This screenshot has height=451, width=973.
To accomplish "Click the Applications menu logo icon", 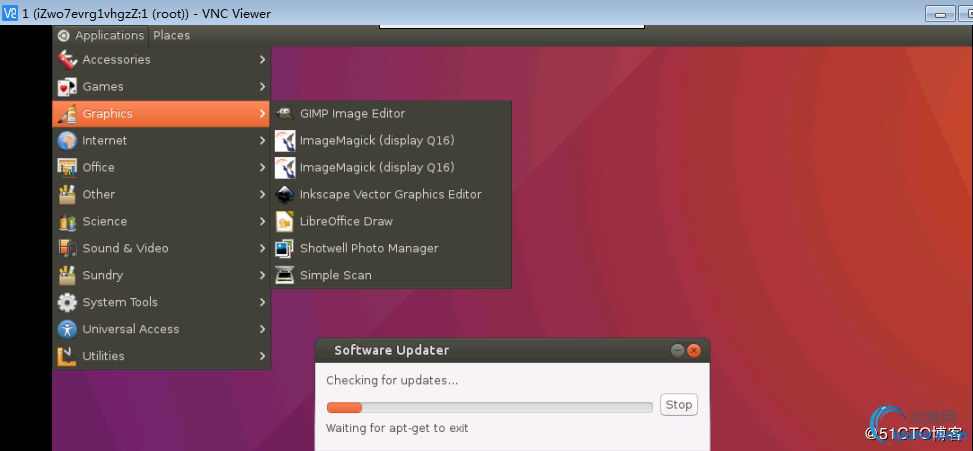I will click(x=63, y=35).
